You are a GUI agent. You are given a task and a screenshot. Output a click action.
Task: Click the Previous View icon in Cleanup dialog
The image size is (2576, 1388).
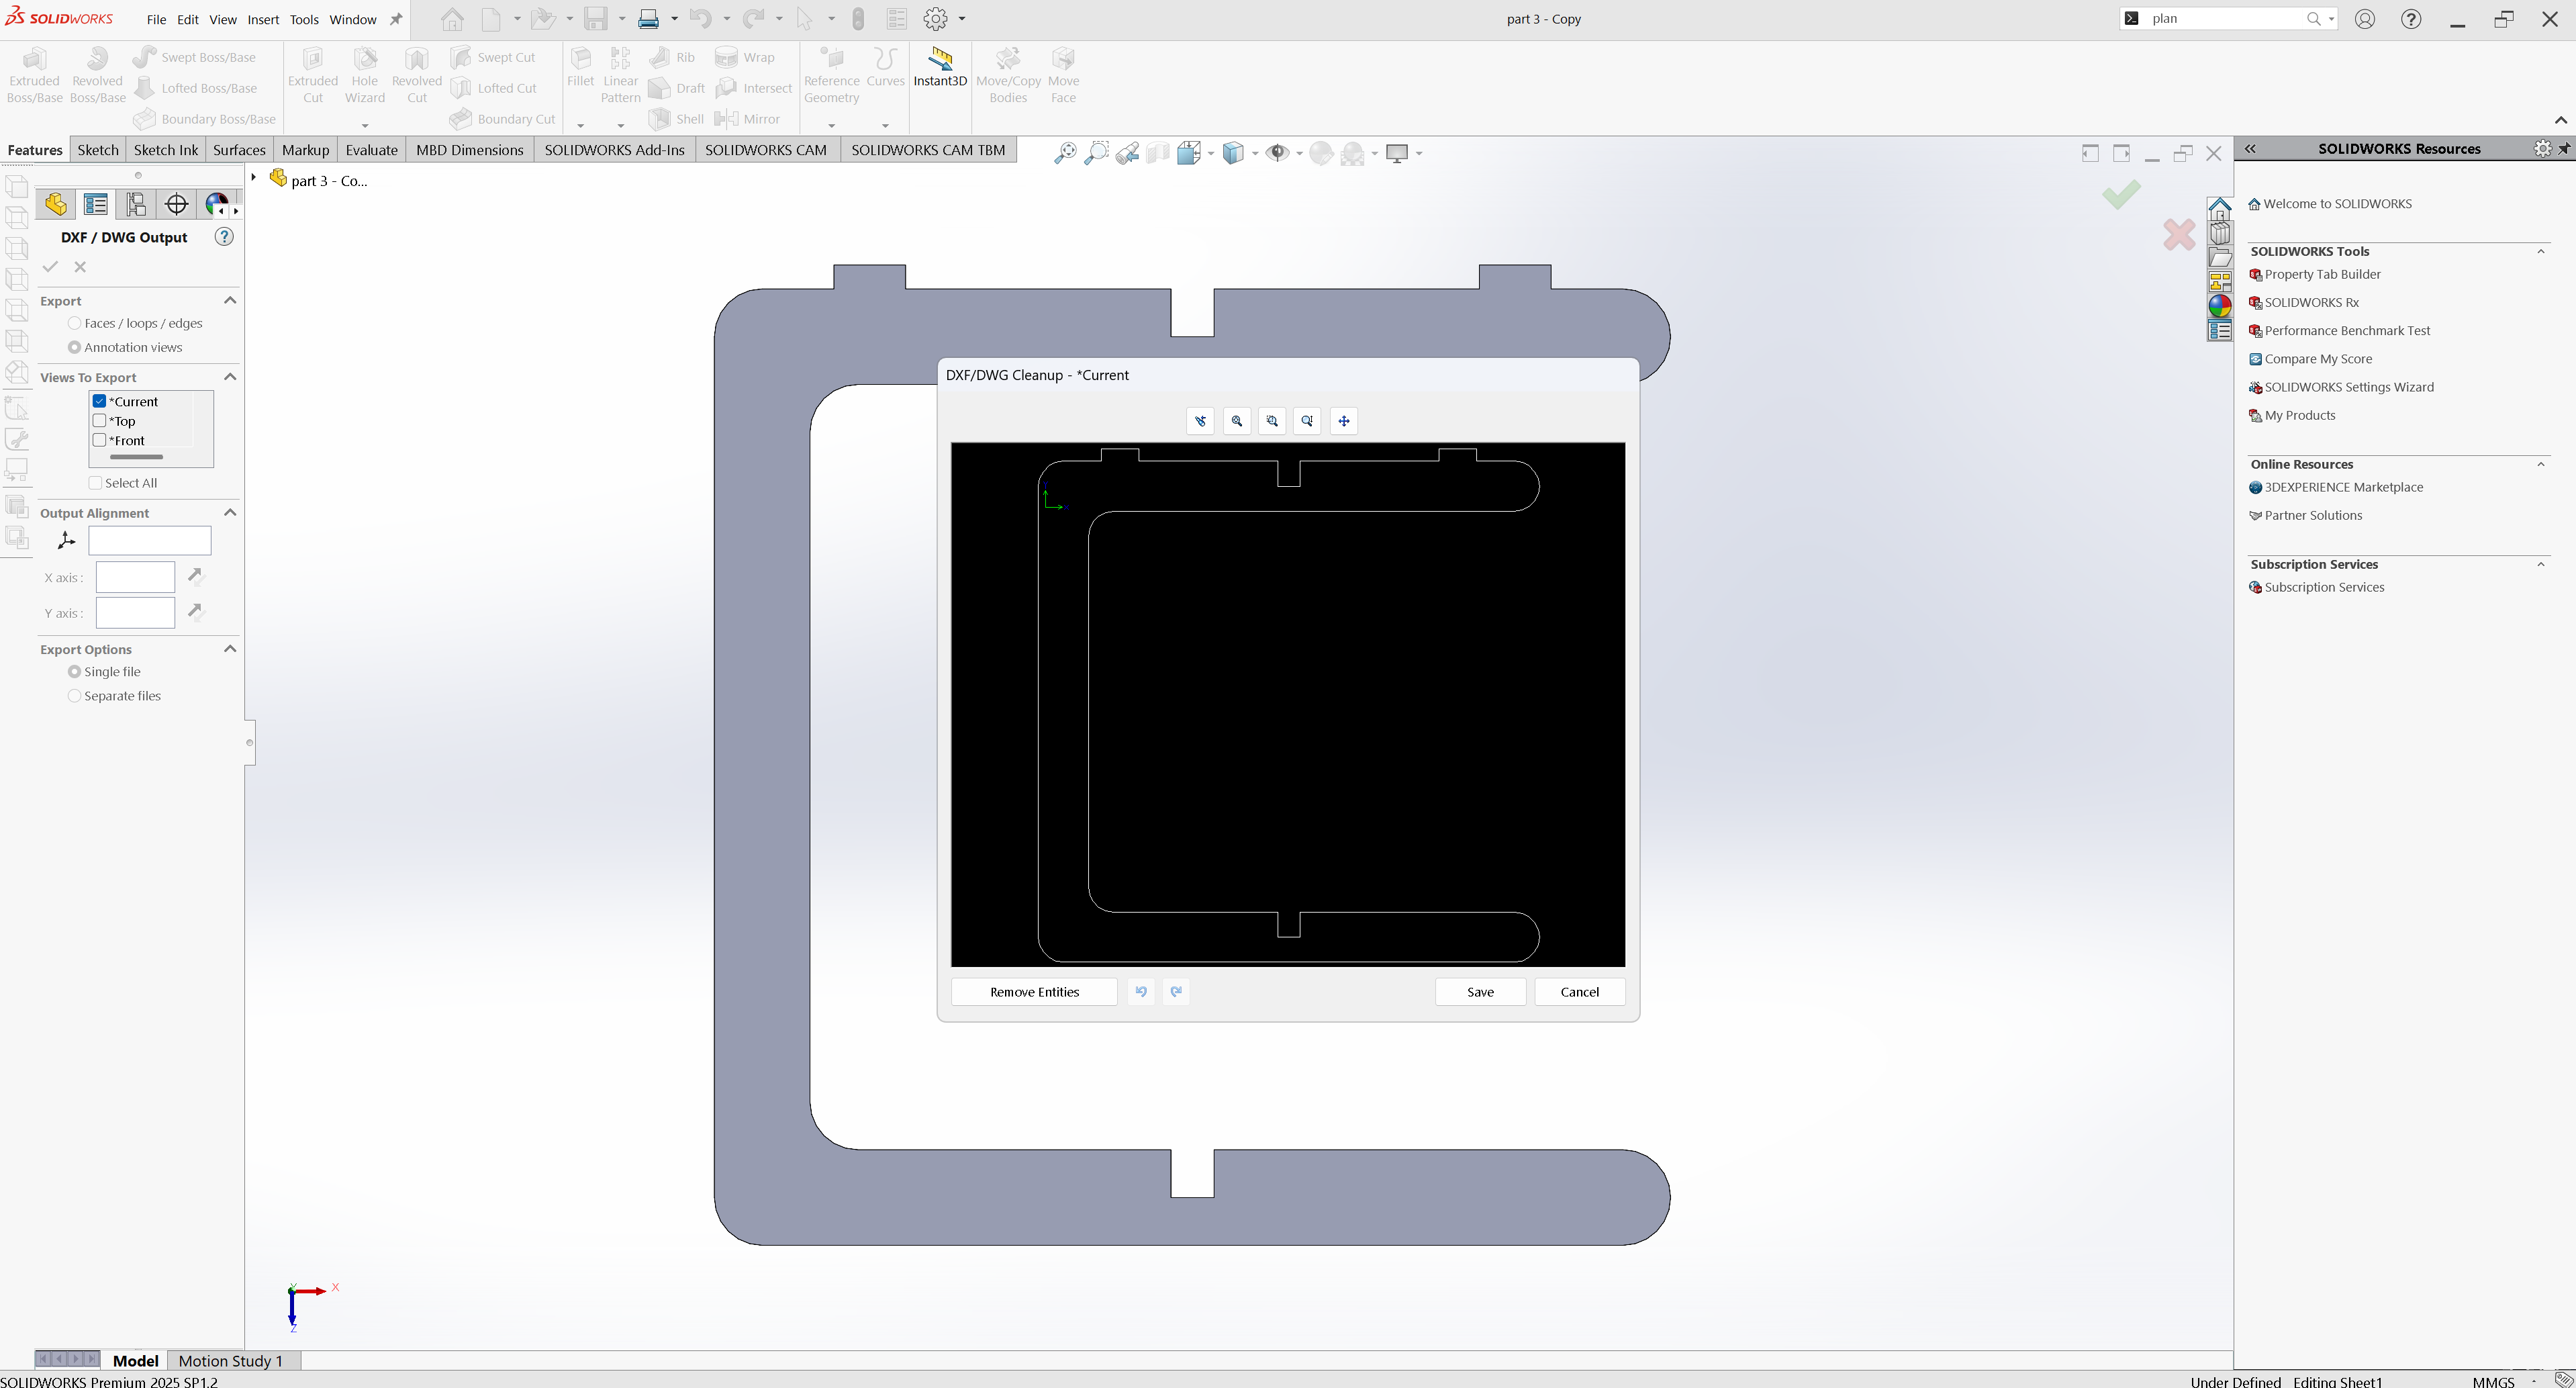click(1200, 421)
